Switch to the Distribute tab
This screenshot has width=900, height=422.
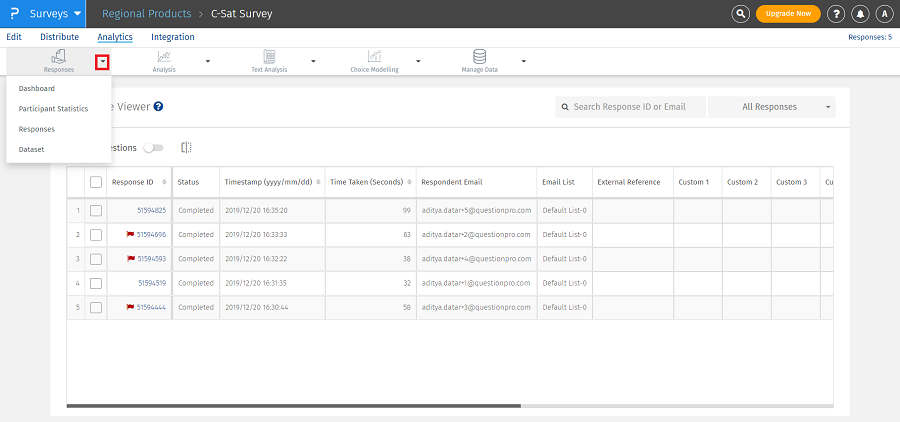(x=59, y=37)
